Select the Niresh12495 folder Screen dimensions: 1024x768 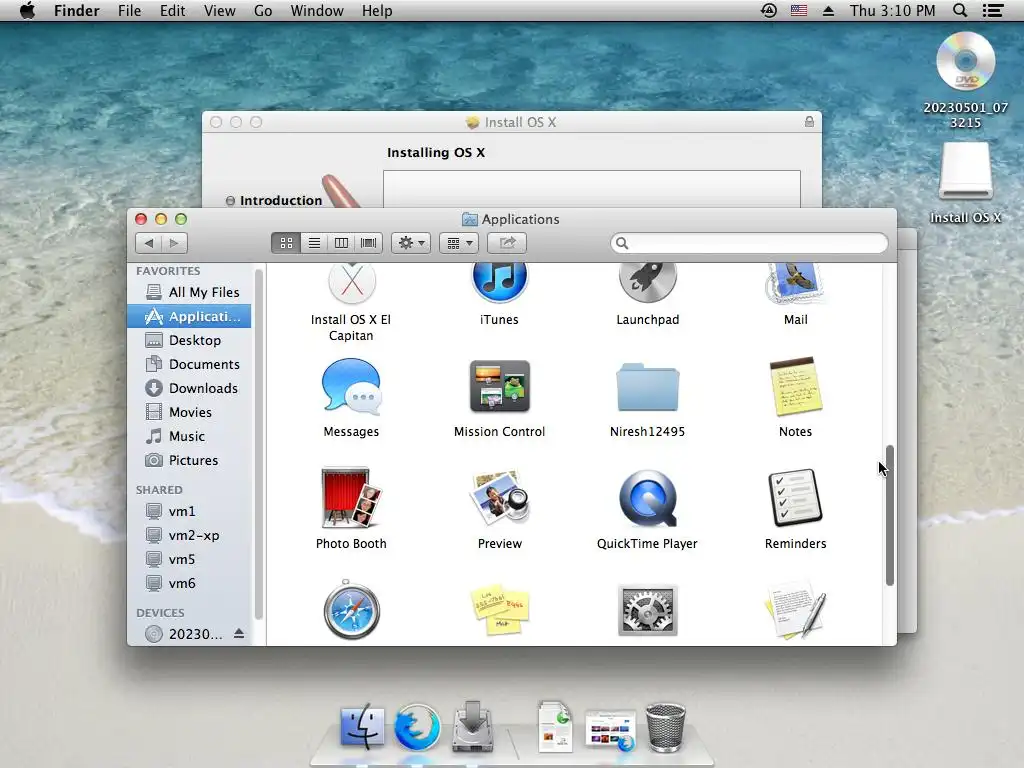coord(647,387)
